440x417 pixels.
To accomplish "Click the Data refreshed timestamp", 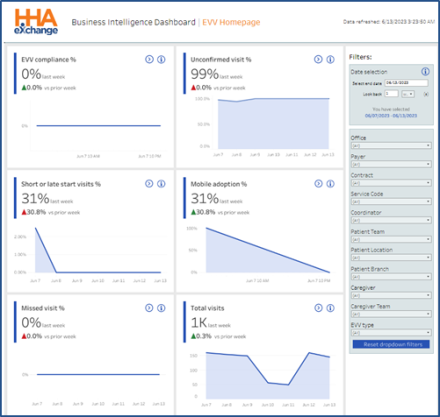I will click(389, 22).
